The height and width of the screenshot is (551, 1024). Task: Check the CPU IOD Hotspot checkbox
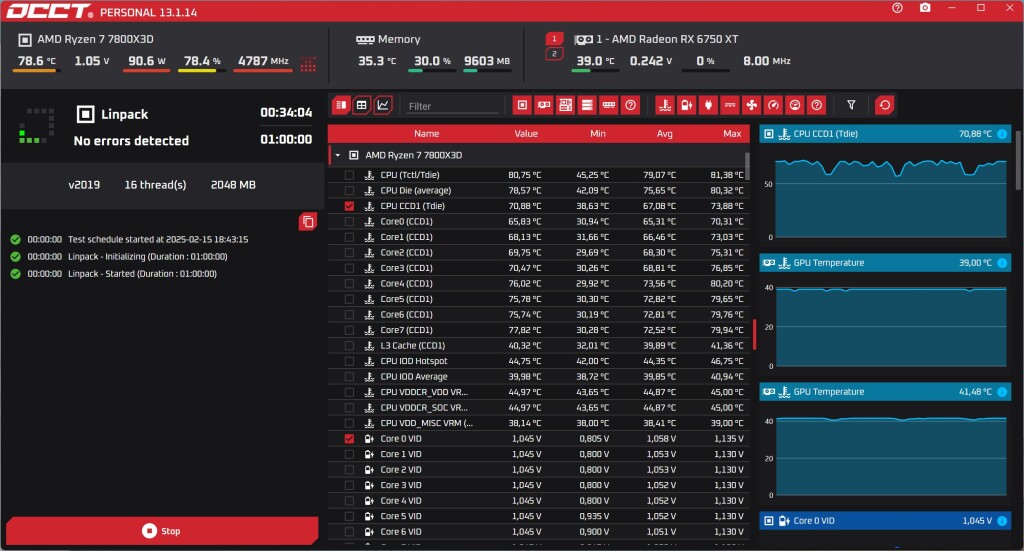click(349, 362)
